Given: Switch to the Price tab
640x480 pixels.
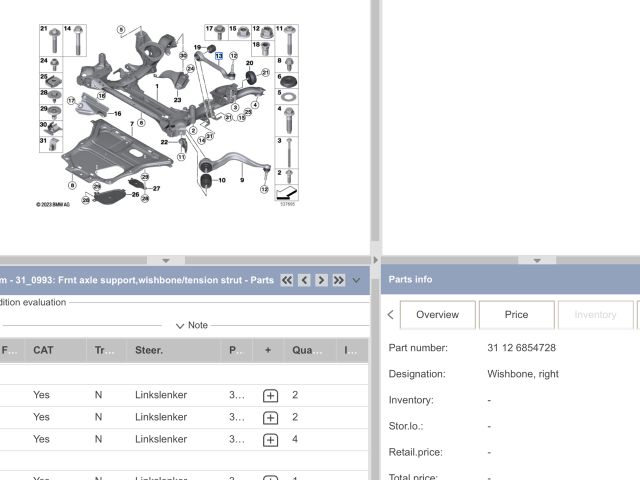Looking at the screenshot, I should coord(516,315).
